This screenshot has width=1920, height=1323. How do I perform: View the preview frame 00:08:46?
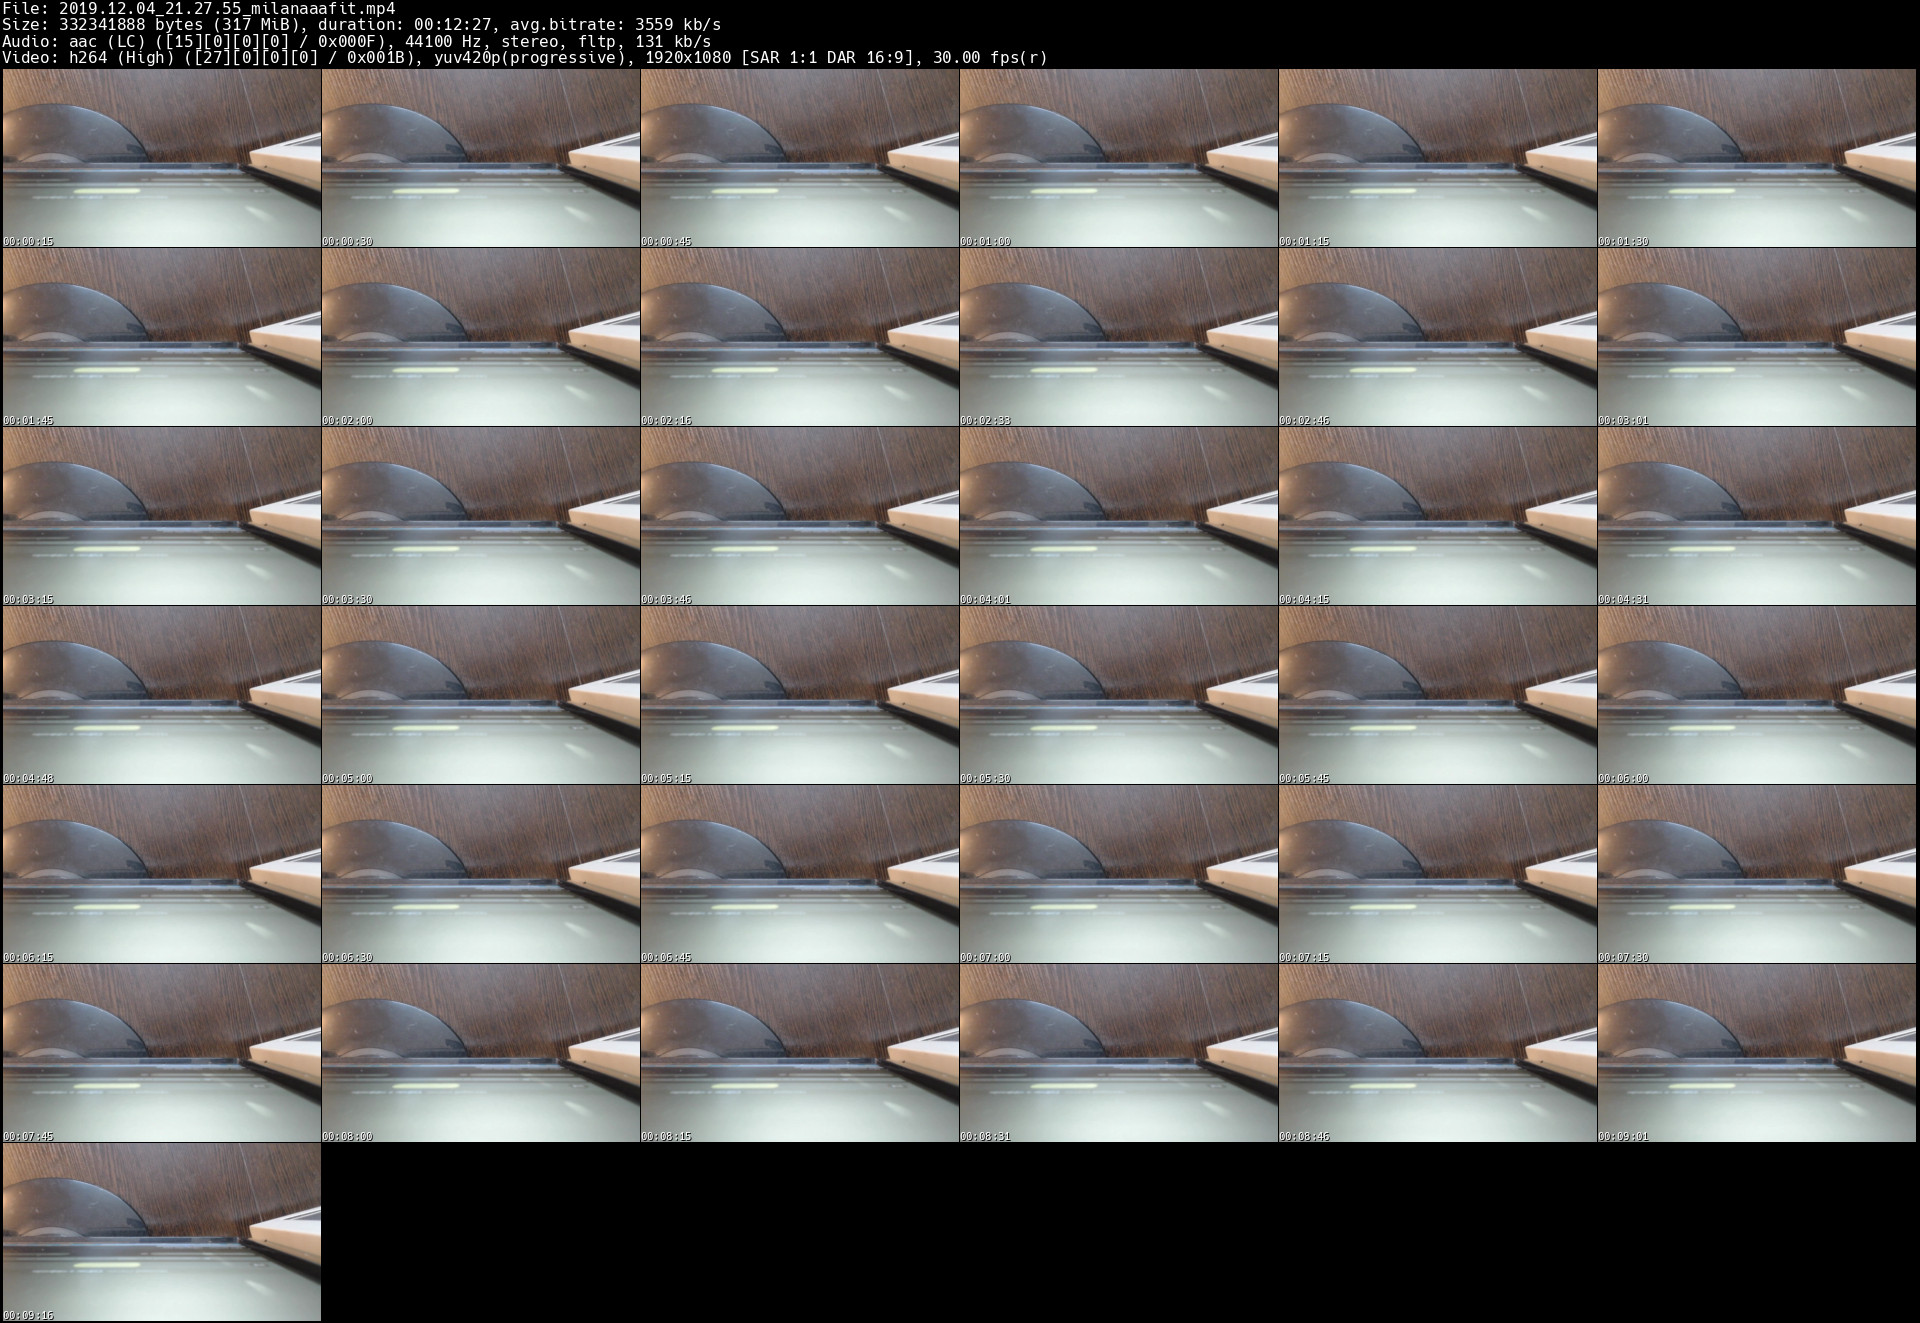coord(1438,1053)
